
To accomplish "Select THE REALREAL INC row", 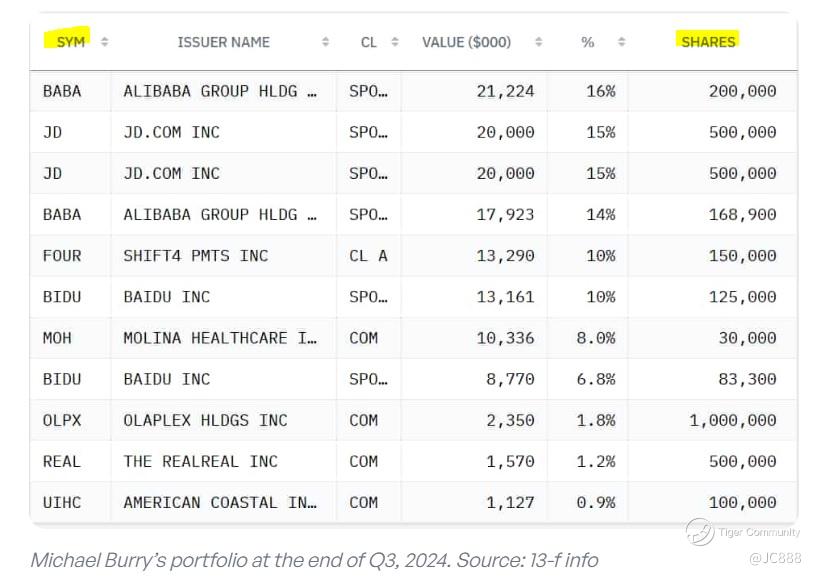I will tap(200, 461).
